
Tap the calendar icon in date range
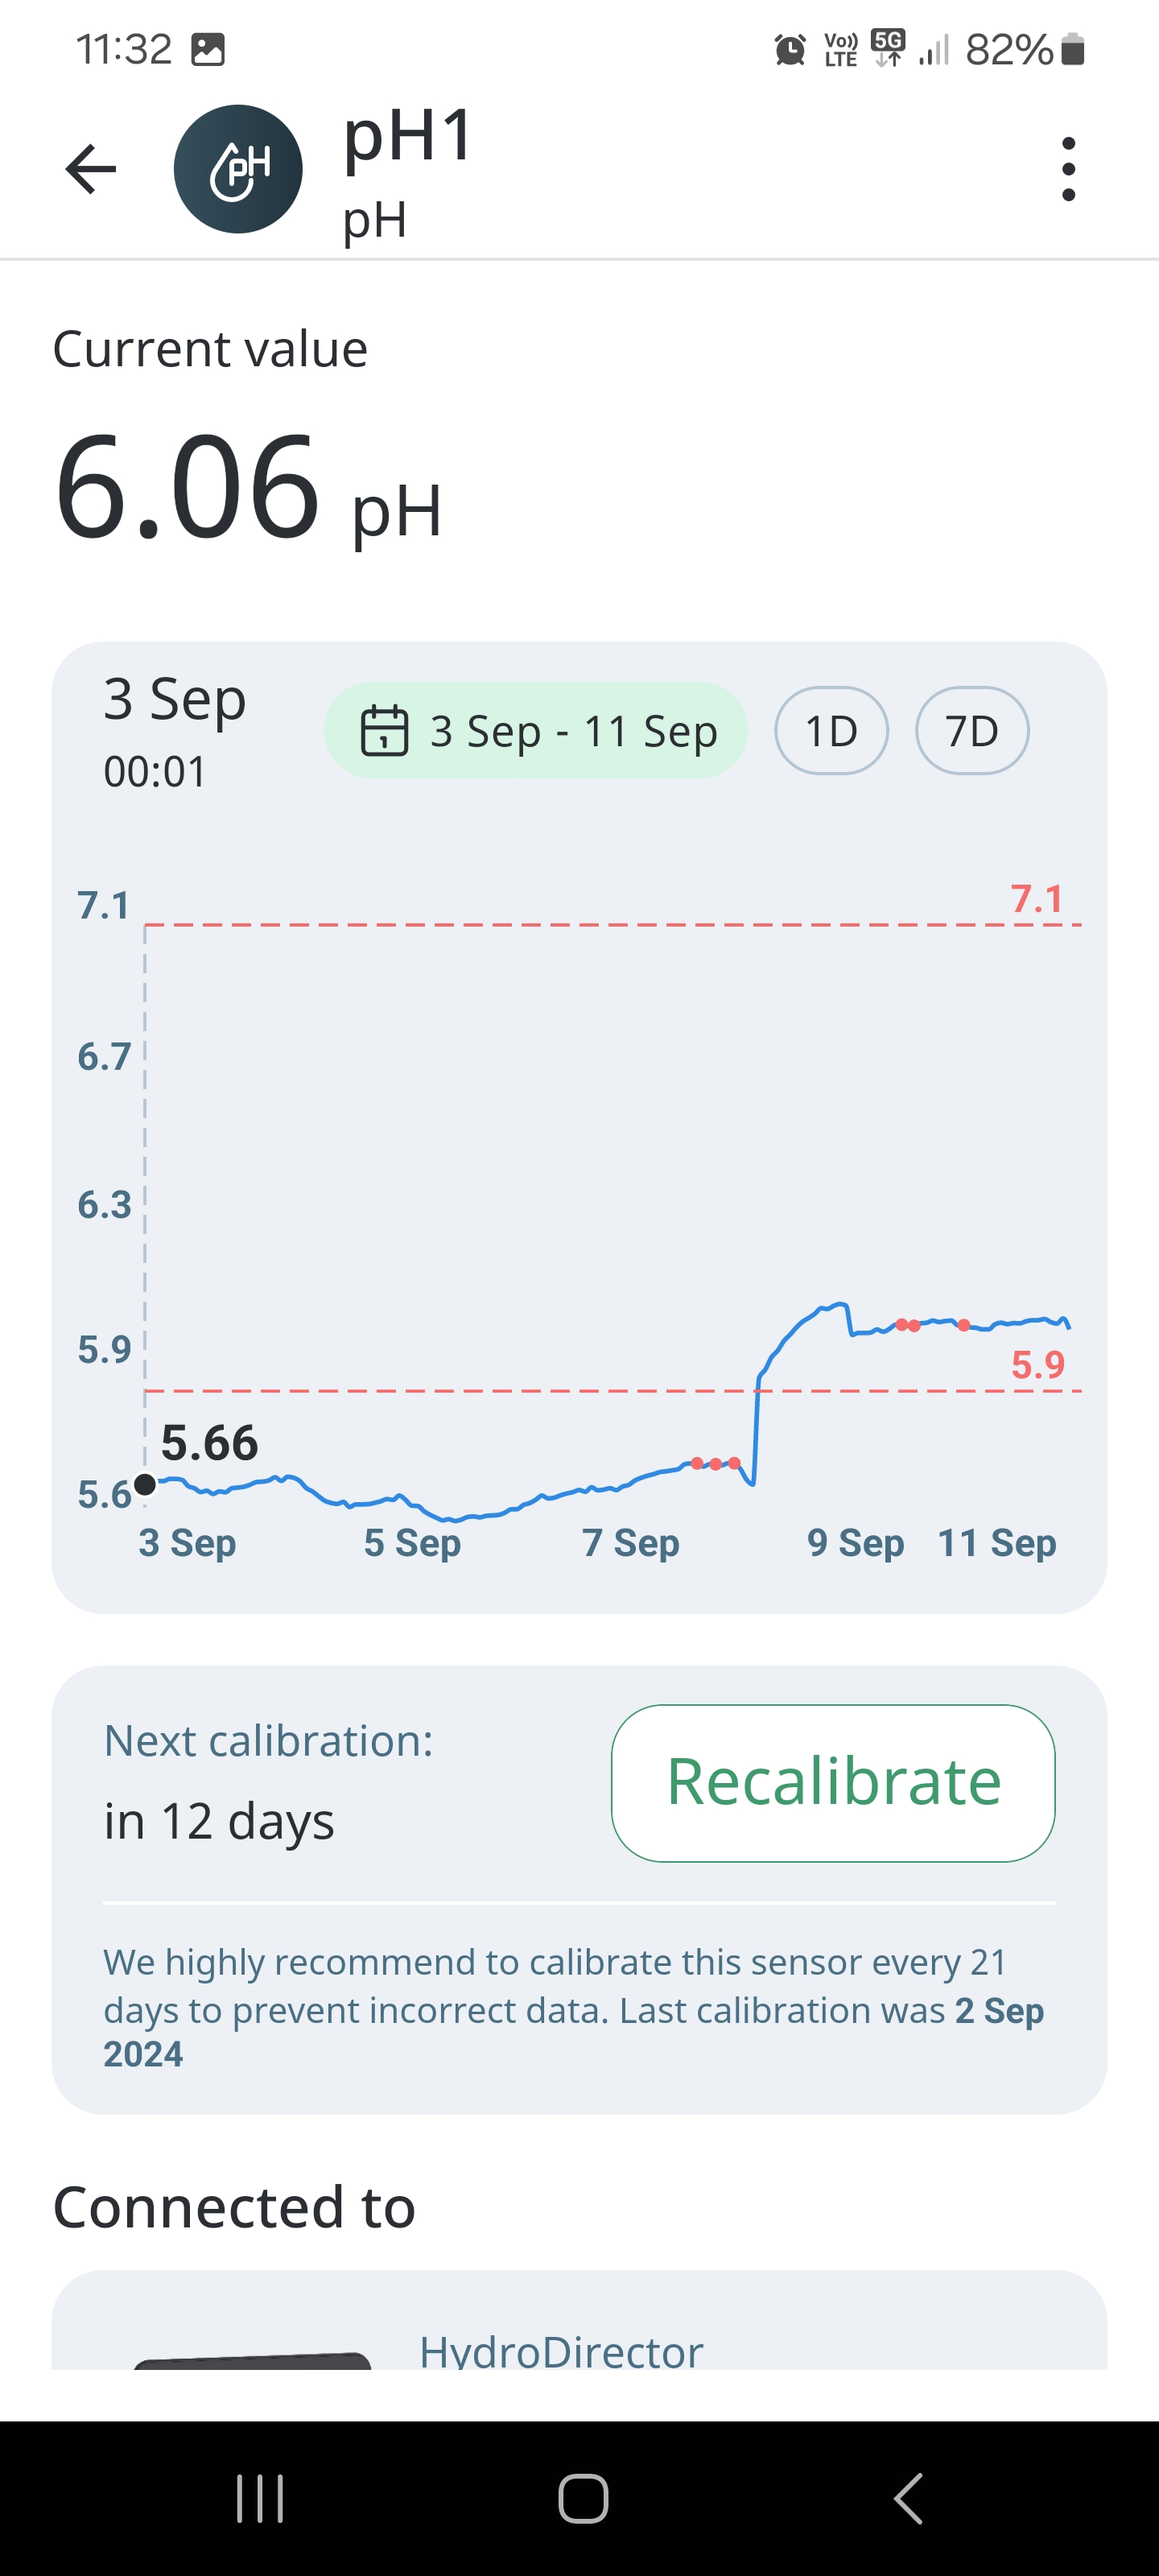click(x=384, y=731)
